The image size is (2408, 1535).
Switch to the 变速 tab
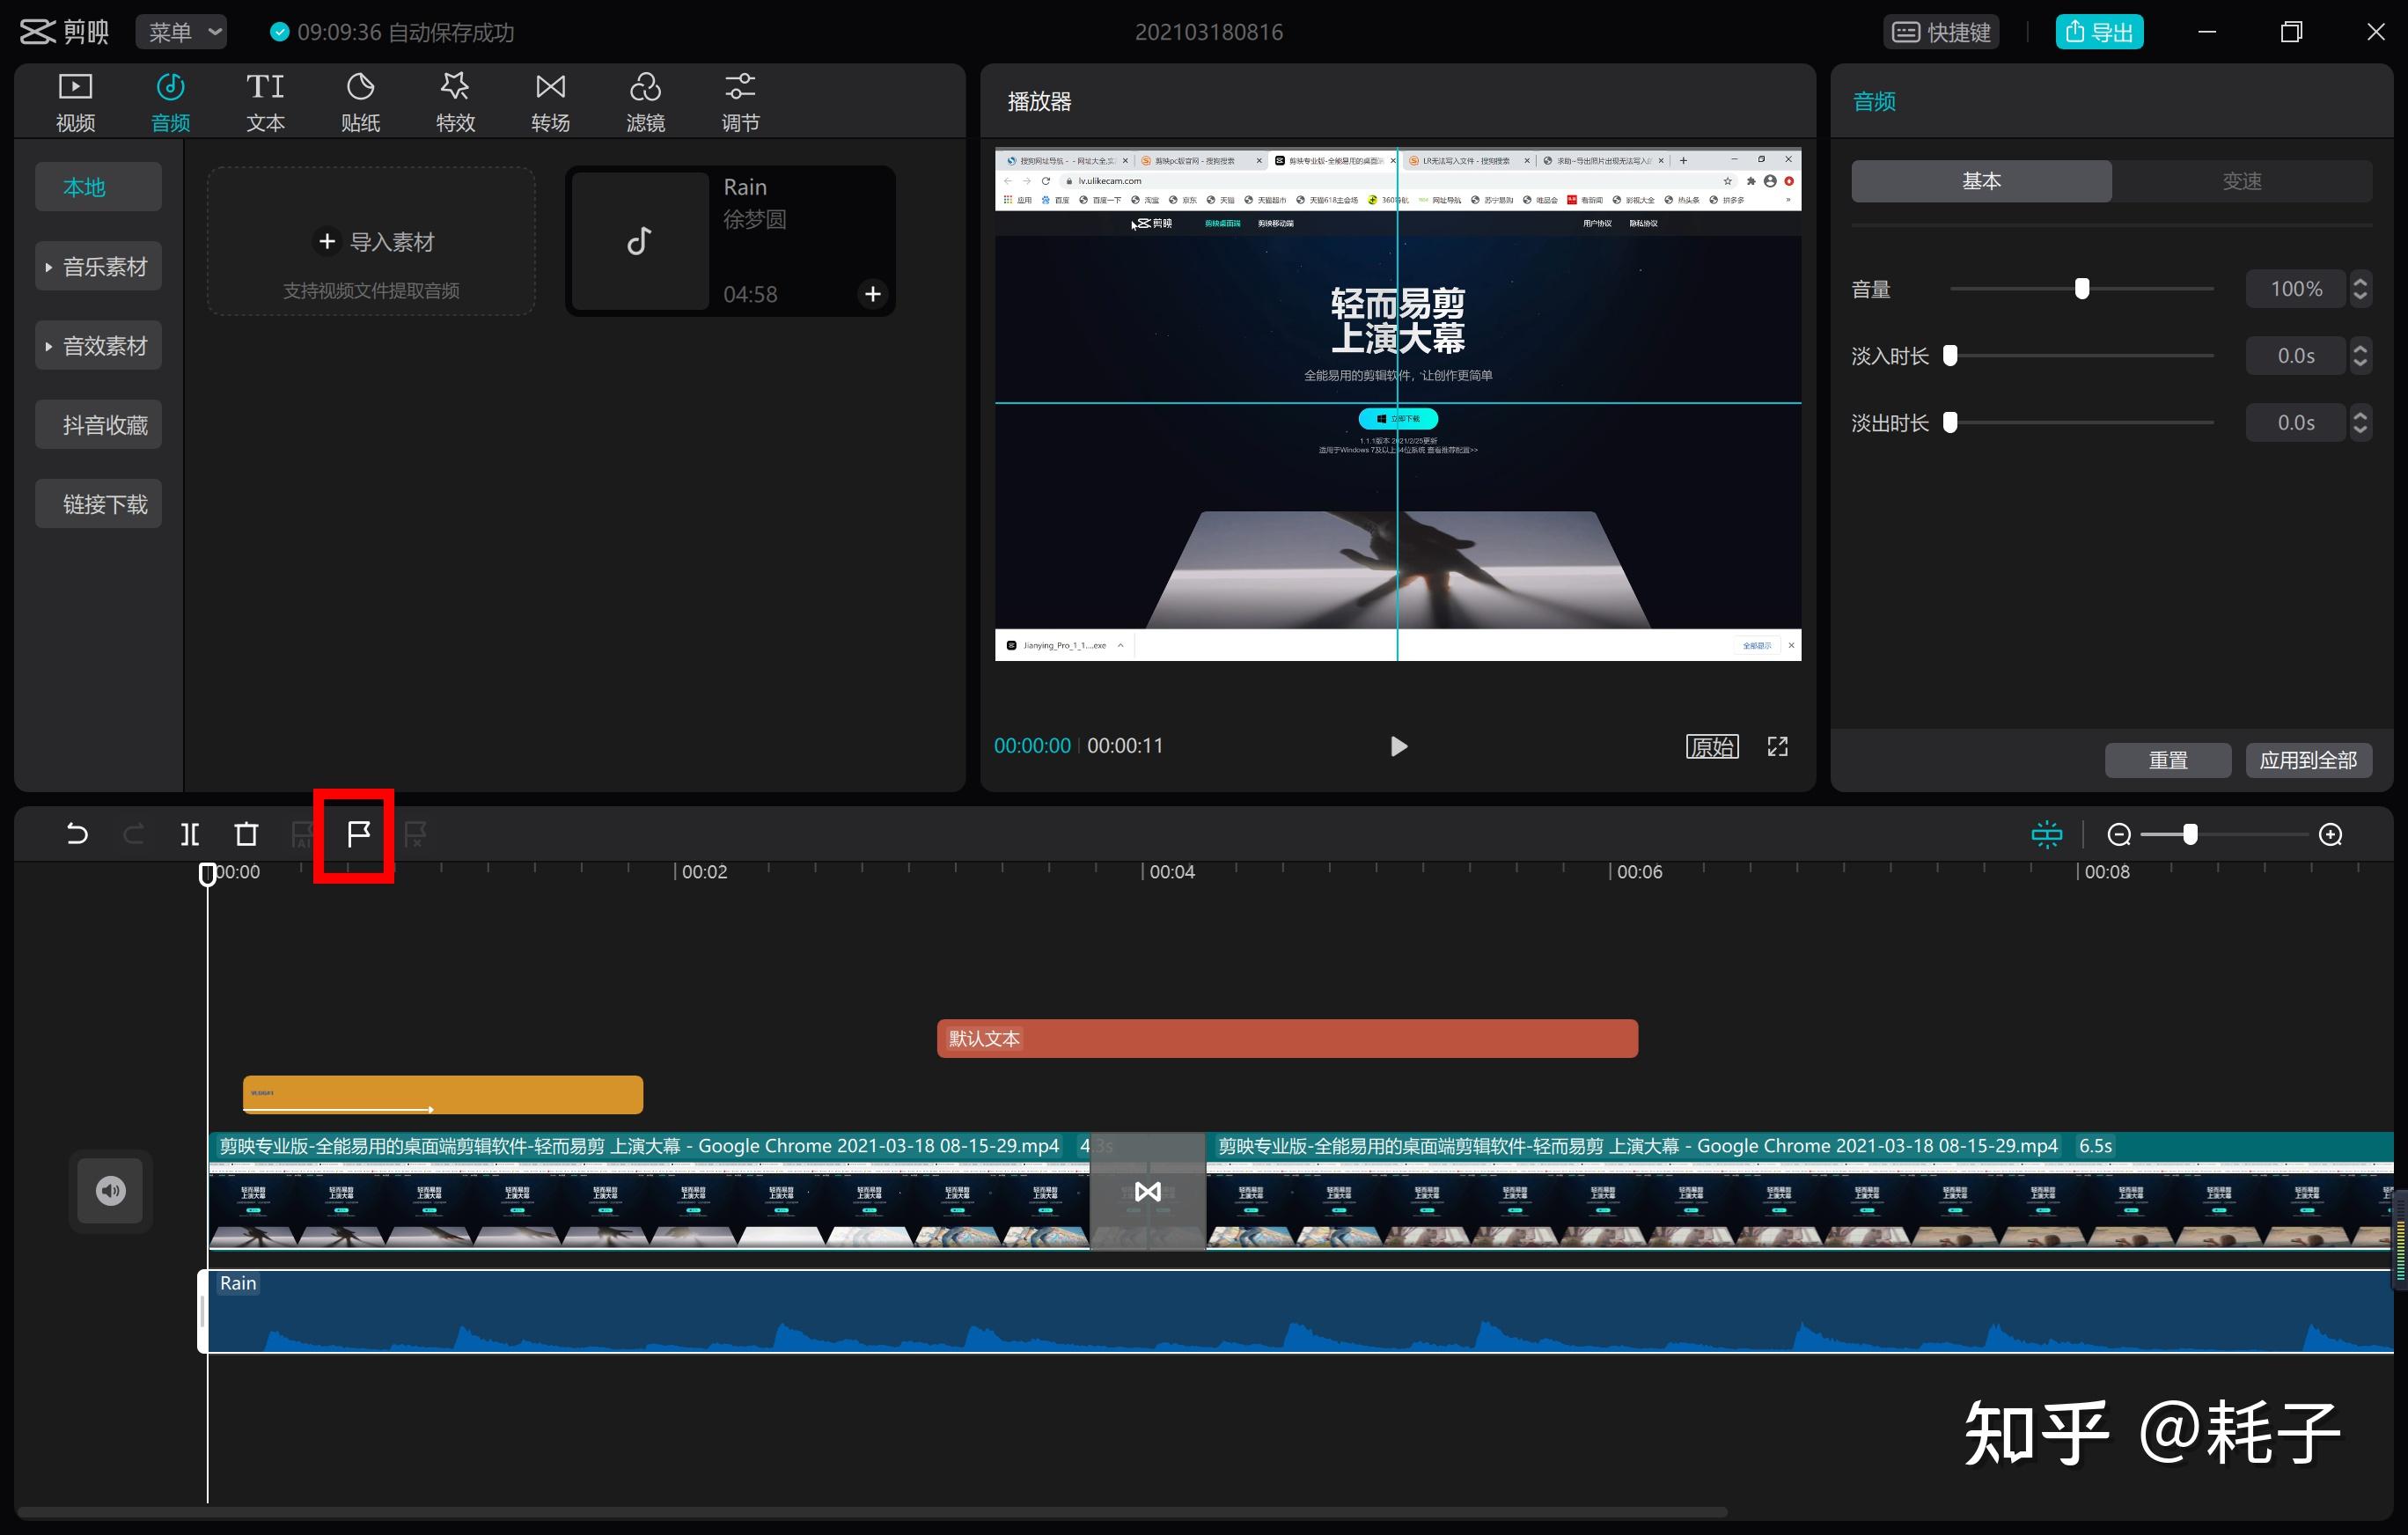coord(2241,181)
